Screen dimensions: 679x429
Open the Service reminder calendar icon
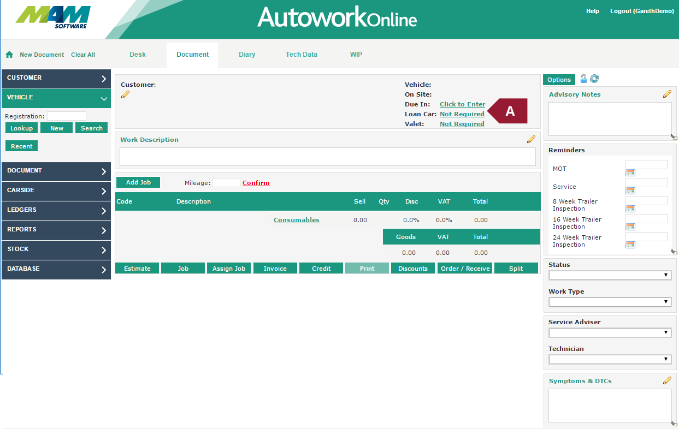[630, 190]
